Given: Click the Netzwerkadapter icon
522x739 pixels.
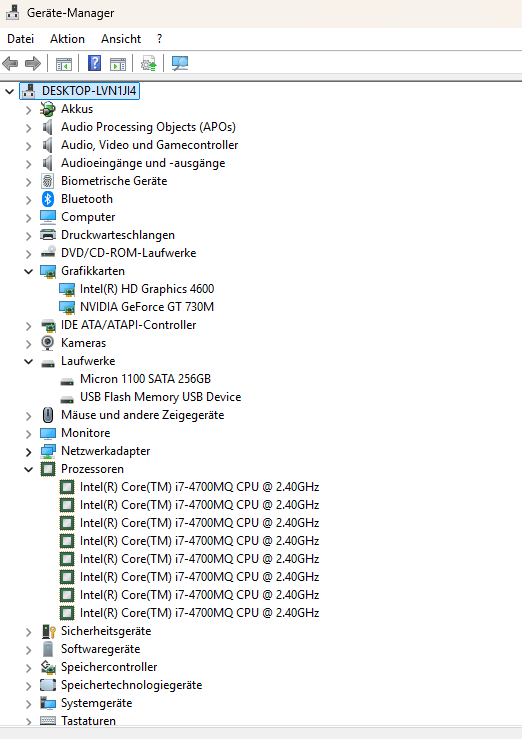Looking at the screenshot, I should [x=48, y=451].
